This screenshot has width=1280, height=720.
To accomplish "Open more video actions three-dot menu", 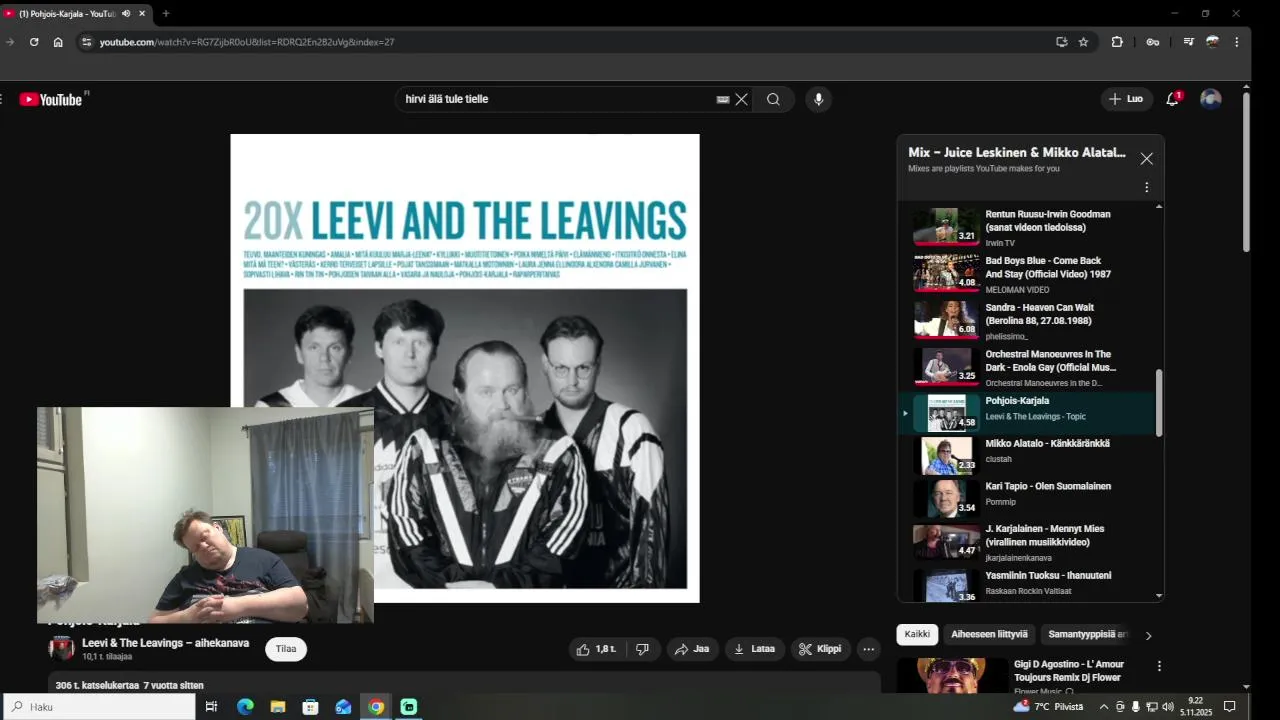I will pos(868,649).
